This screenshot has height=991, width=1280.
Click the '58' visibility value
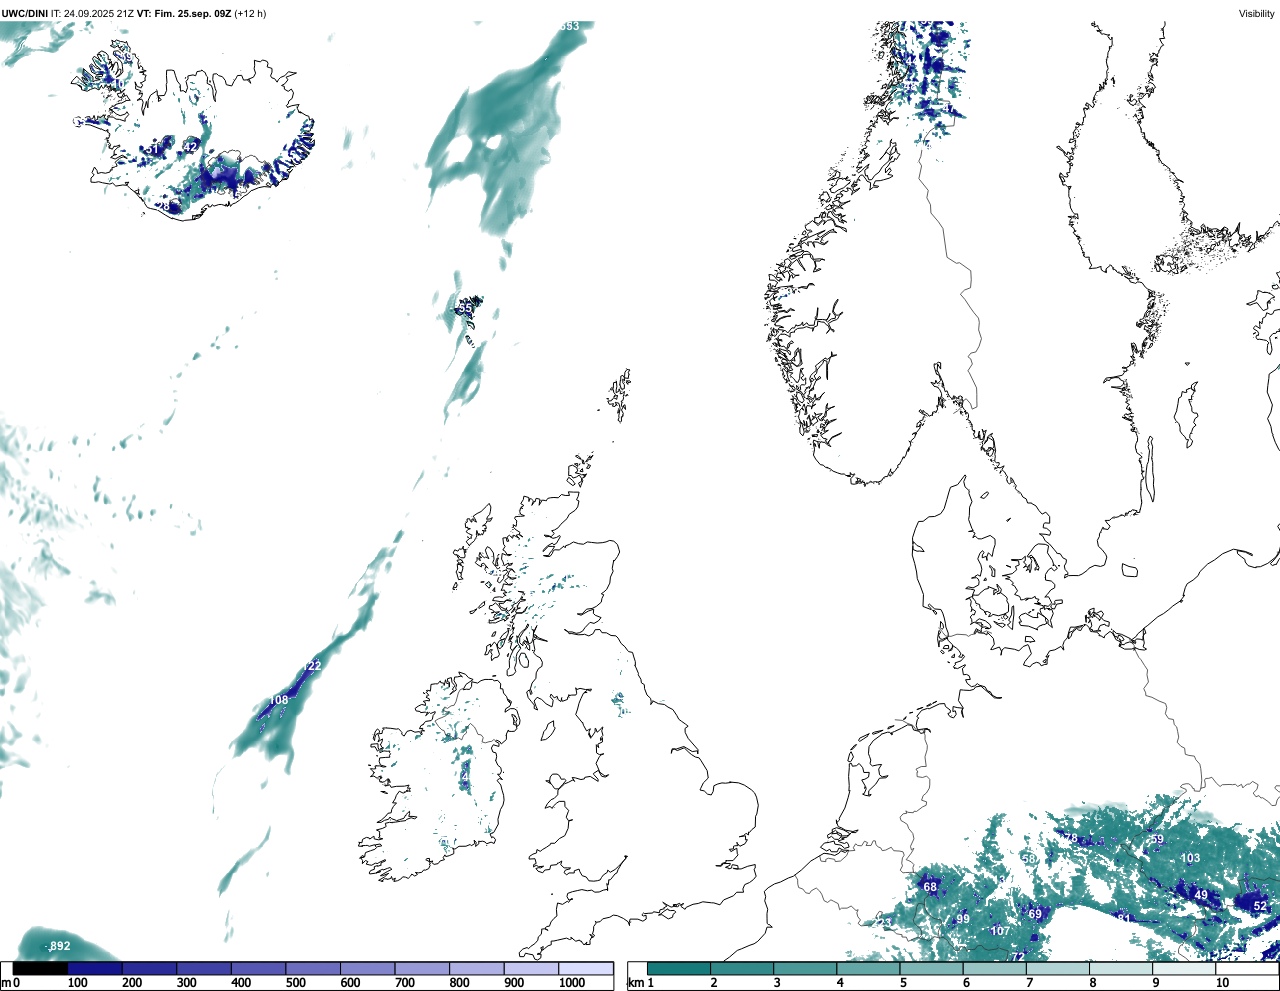coord(1029,859)
